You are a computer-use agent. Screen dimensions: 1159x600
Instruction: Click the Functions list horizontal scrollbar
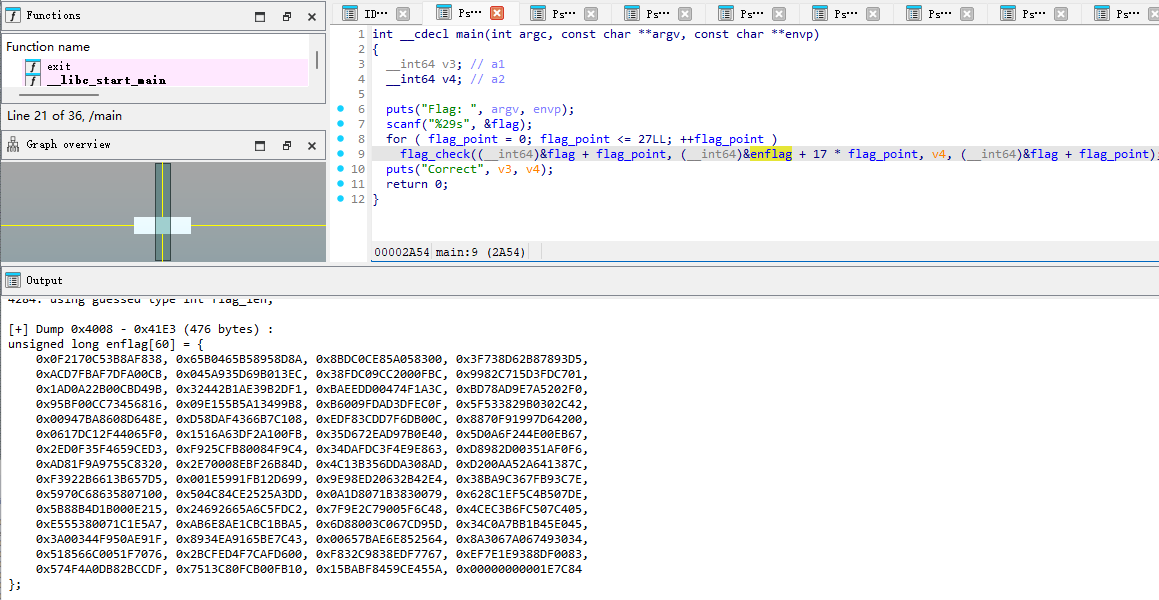[58, 95]
